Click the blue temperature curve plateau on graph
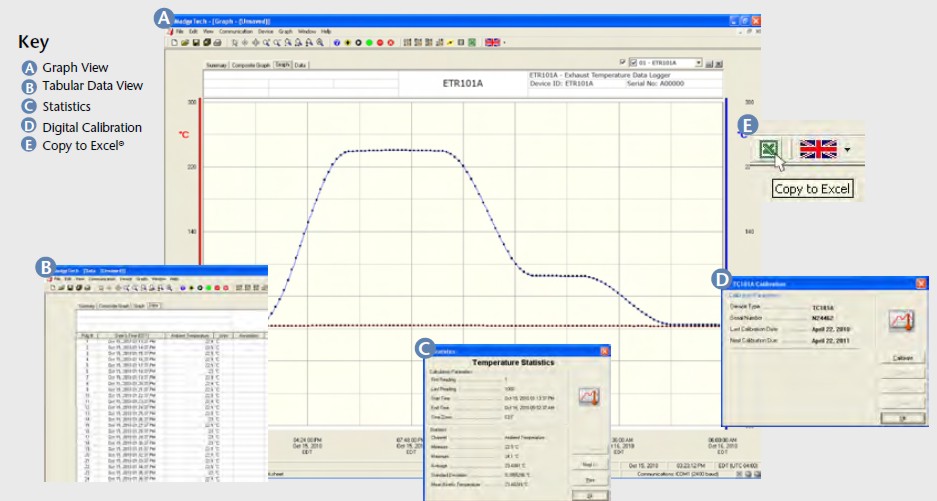The width and height of the screenshot is (937, 501). [x=394, y=150]
